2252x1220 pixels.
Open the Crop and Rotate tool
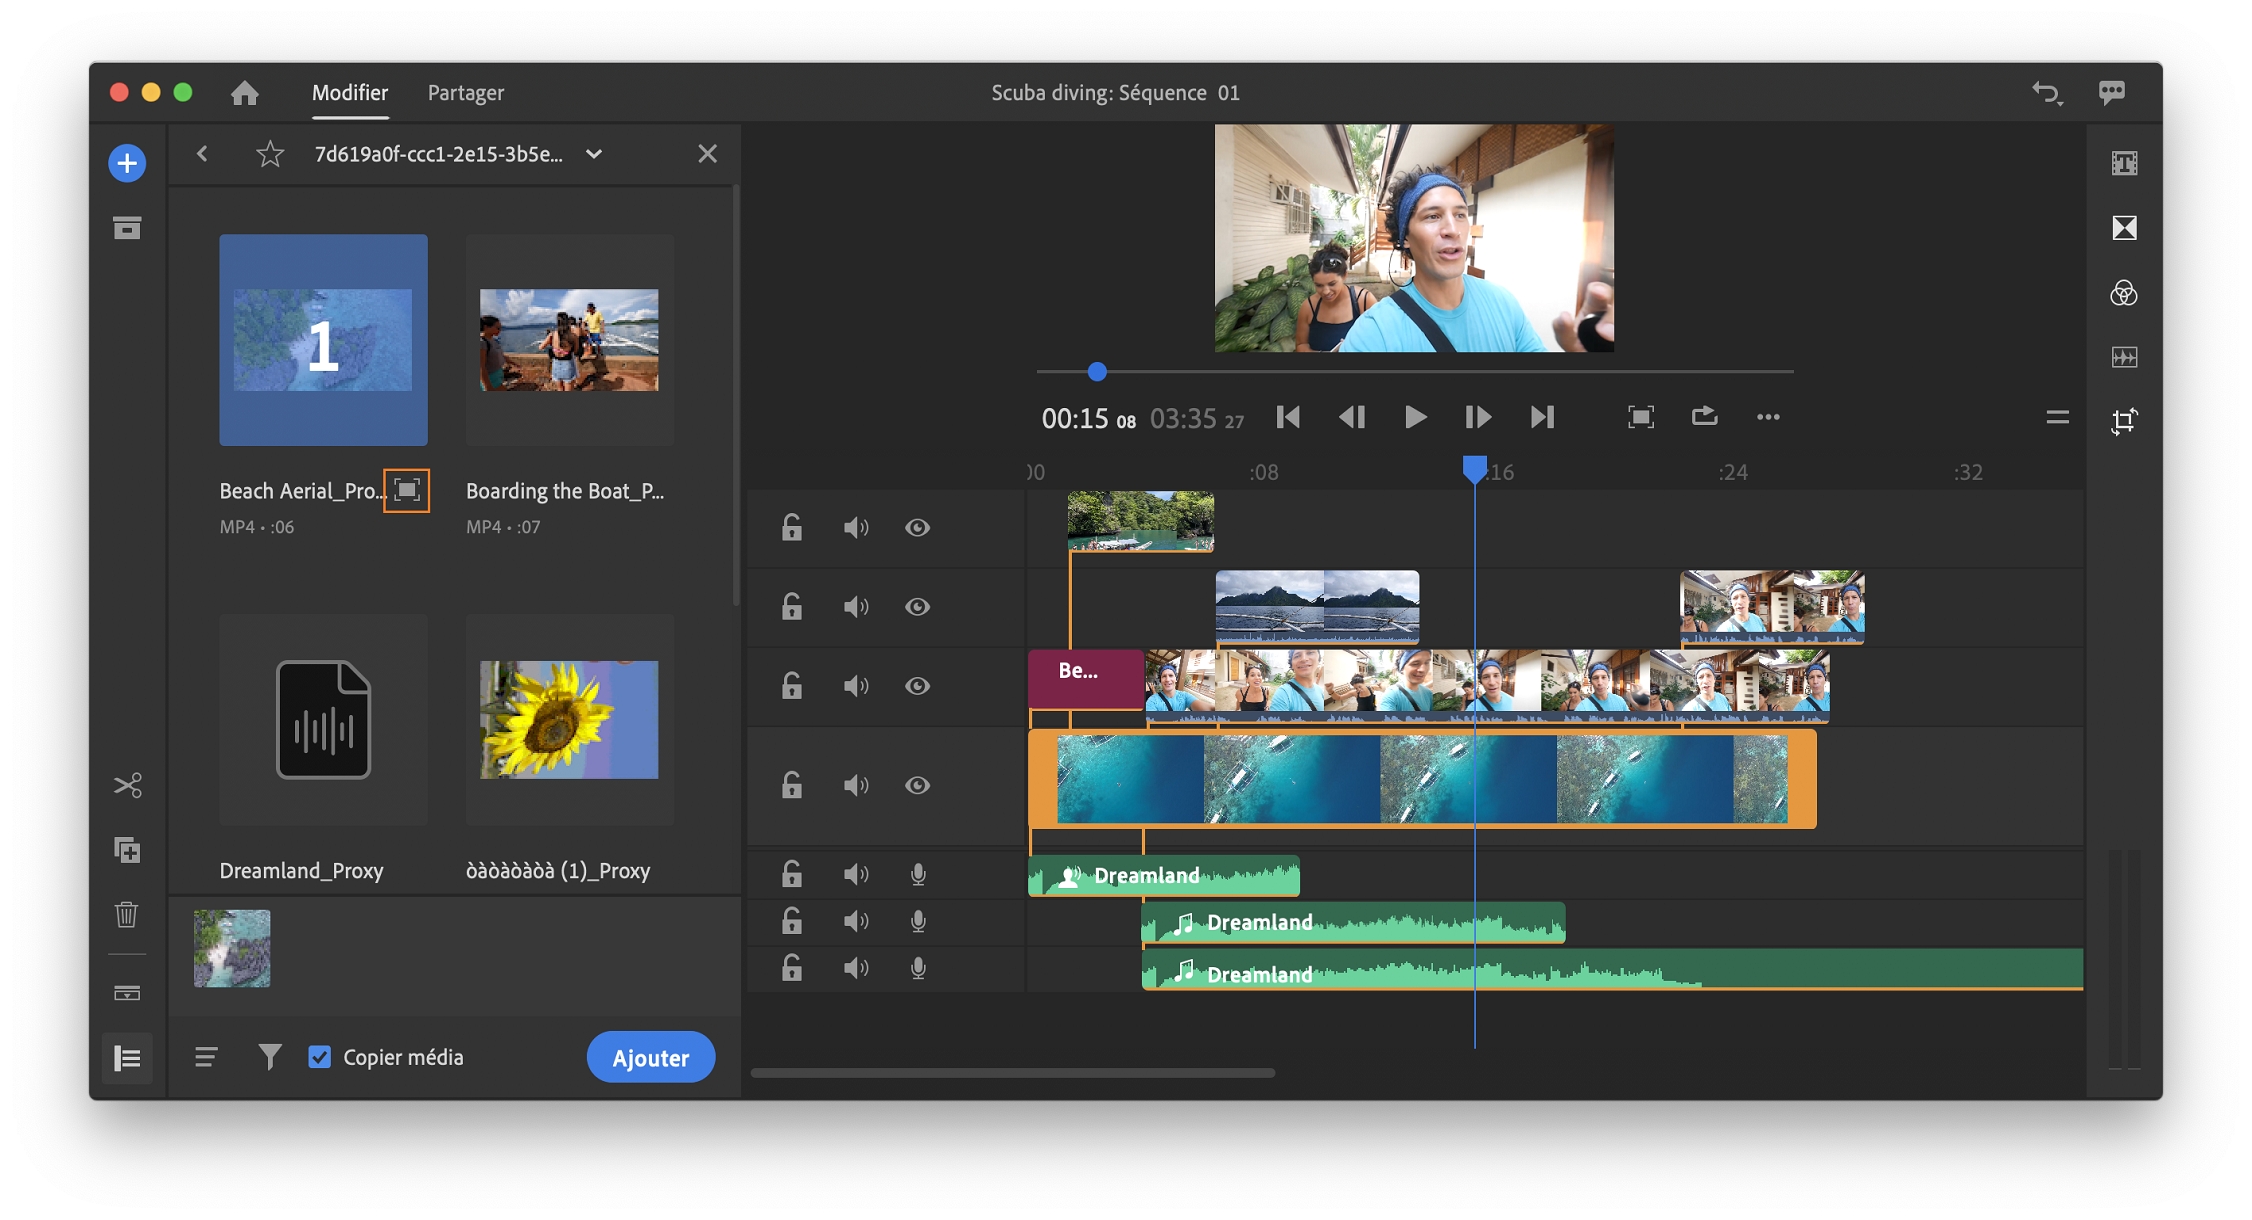tap(2124, 421)
